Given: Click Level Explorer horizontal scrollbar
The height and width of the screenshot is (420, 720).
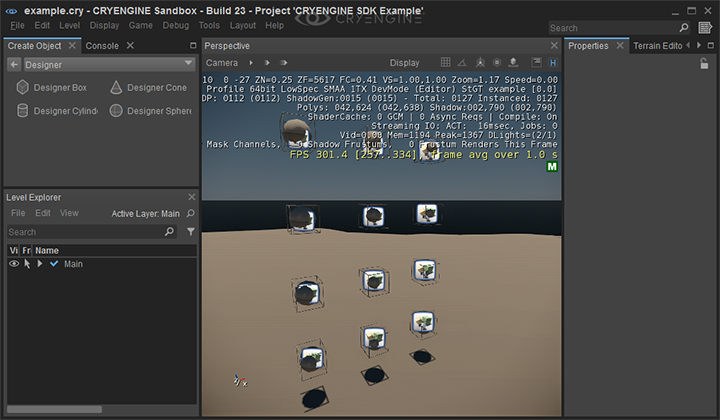Looking at the screenshot, I should (54, 409).
